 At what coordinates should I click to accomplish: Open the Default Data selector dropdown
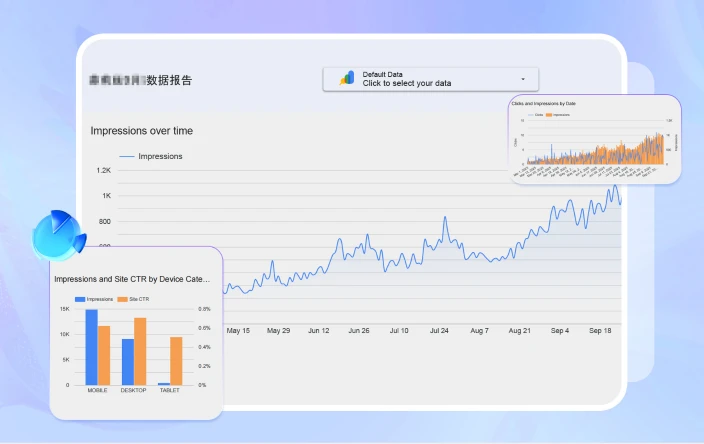click(430, 79)
